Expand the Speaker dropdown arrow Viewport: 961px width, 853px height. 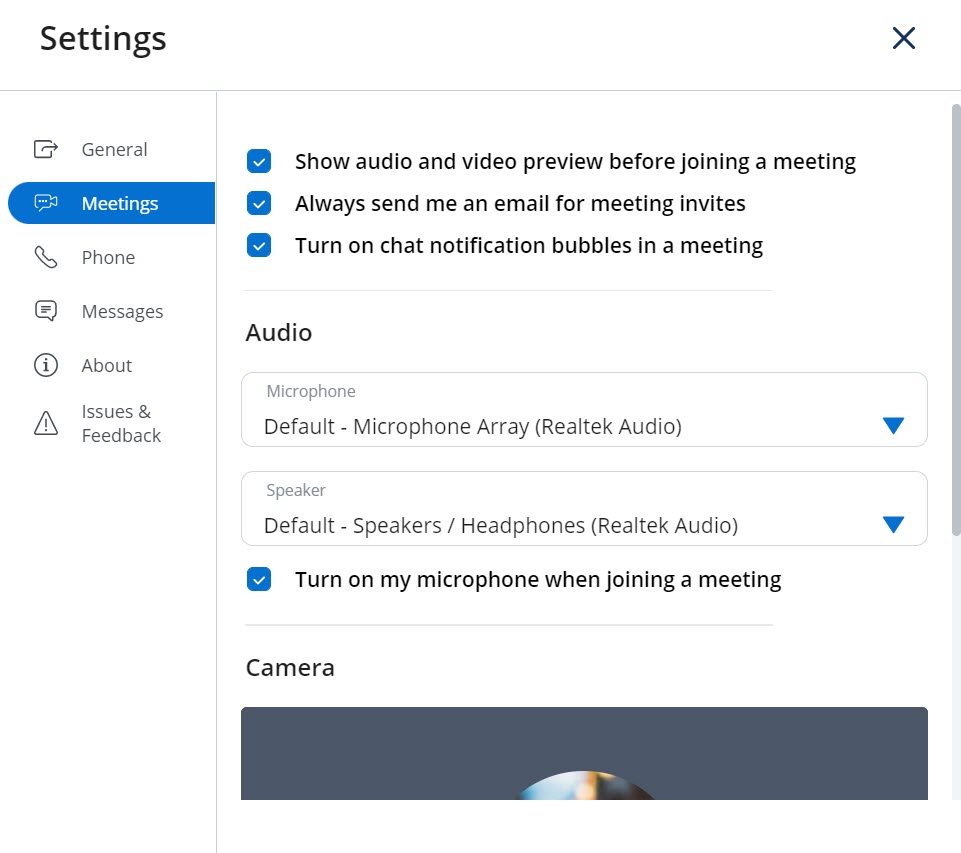click(x=893, y=525)
